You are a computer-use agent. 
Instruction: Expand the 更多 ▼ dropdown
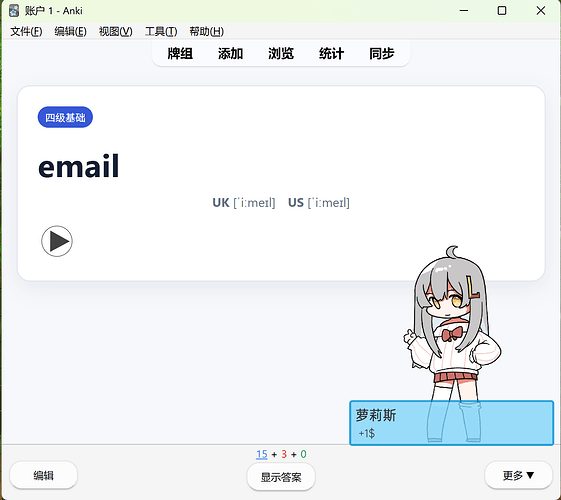pyautogui.click(x=518, y=475)
